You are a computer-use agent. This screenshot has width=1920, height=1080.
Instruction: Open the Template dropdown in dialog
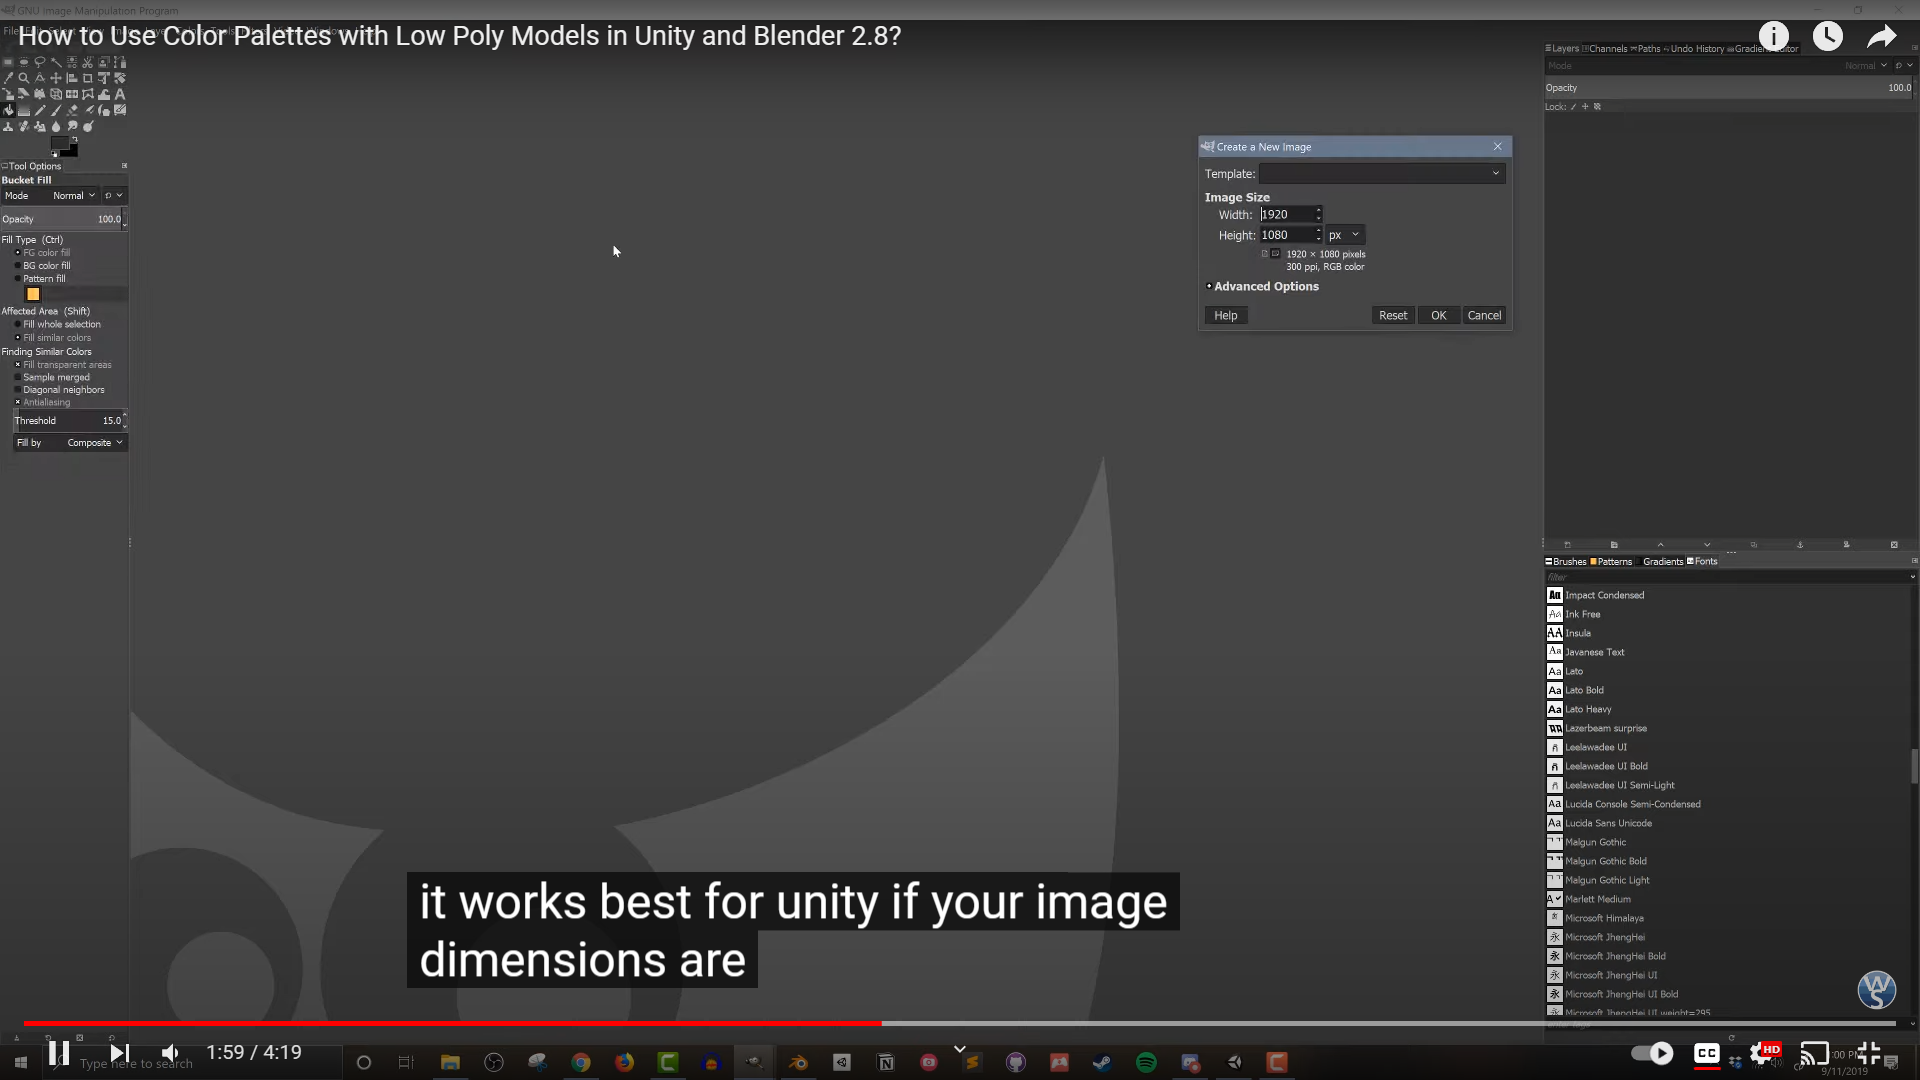(x=1381, y=173)
